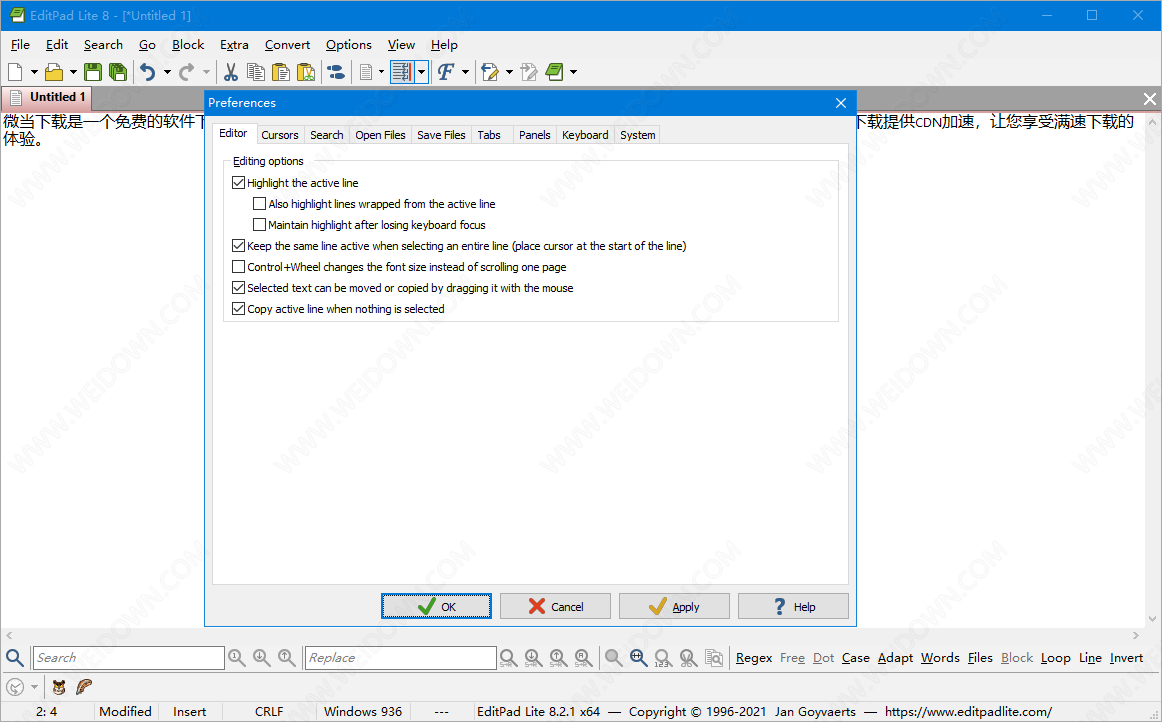Undo the last edit using the toolbar arrow
The height and width of the screenshot is (722, 1162).
147,72
